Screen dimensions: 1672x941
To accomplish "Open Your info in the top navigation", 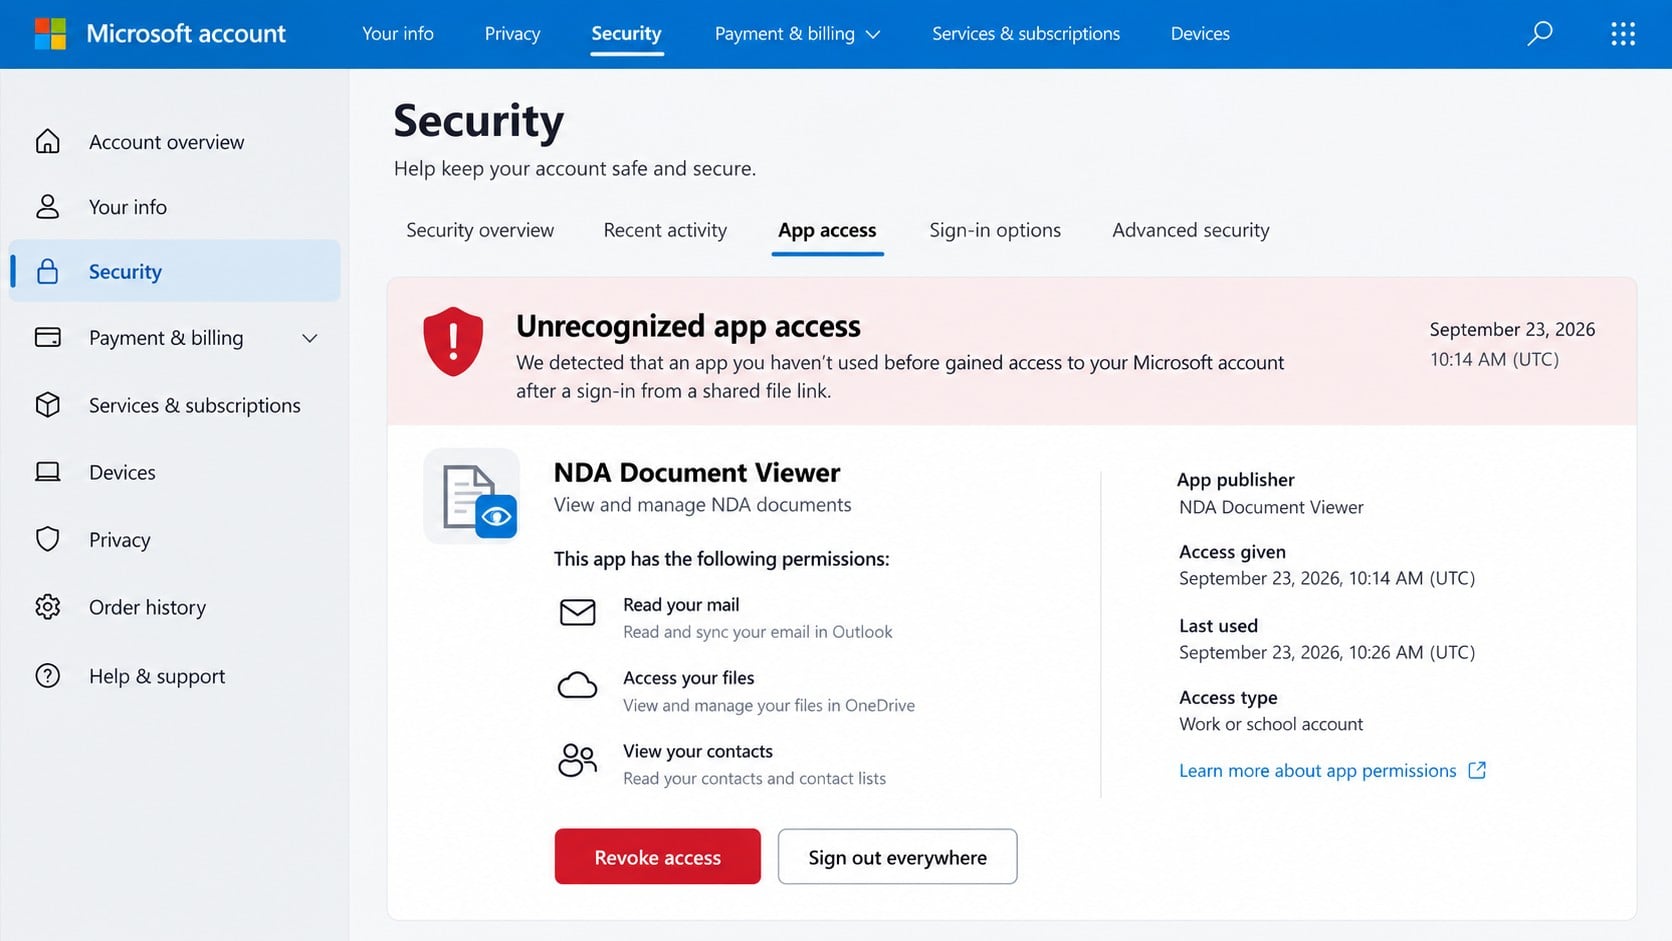I will 398,34.
